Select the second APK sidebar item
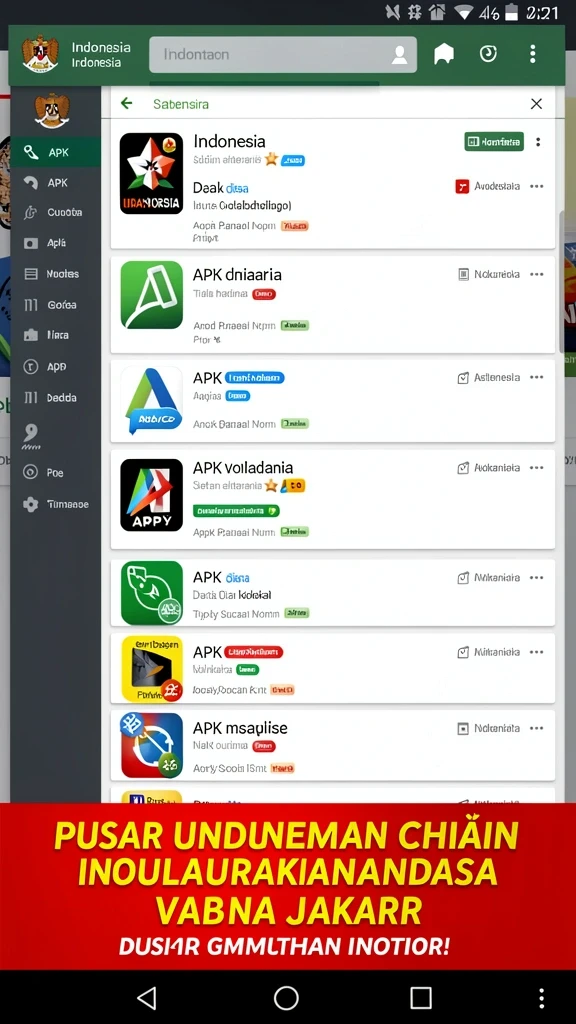Image resolution: width=576 pixels, height=1024 pixels. (x=56, y=183)
